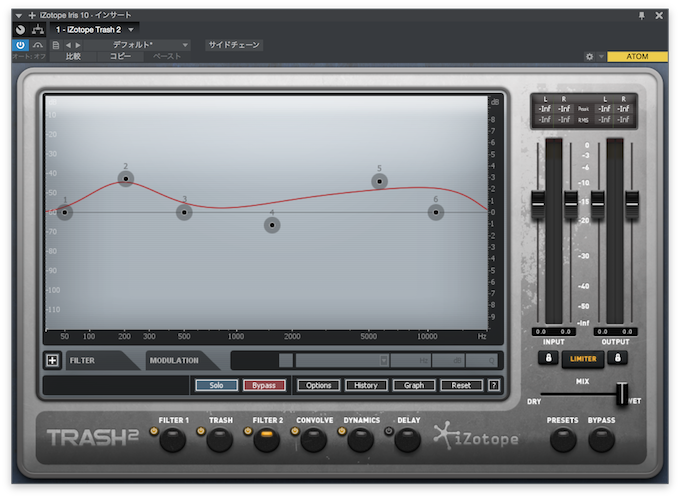Click the CONVOLVE module knob
This screenshot has width=680, height=498.
[314, 440]
